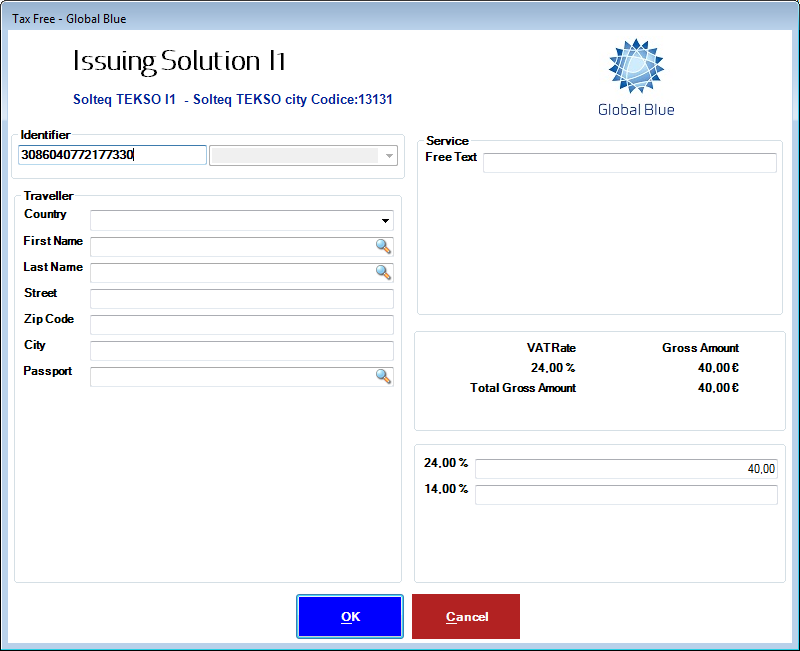Focus the Street text field
800x651 pixels.
241,299
